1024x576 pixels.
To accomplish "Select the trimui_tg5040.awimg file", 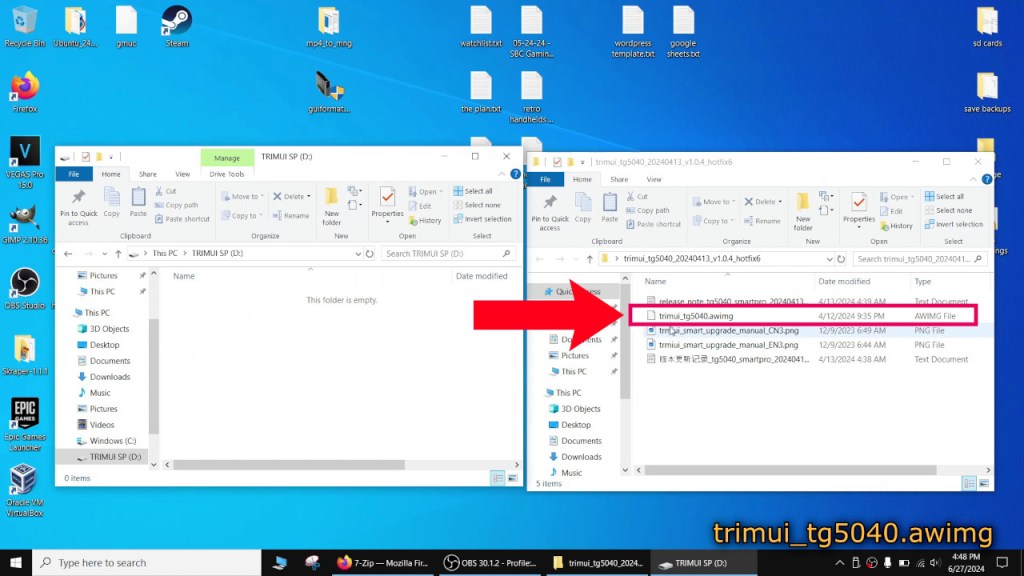I will pyautogui.click(x=695, y=316).
